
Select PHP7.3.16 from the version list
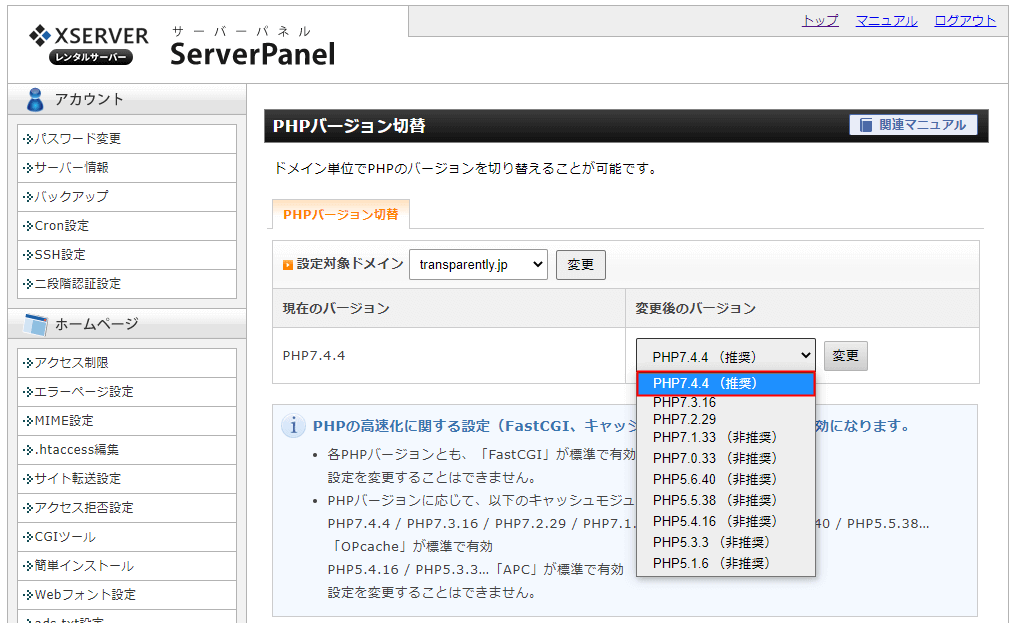pos(684,402)
